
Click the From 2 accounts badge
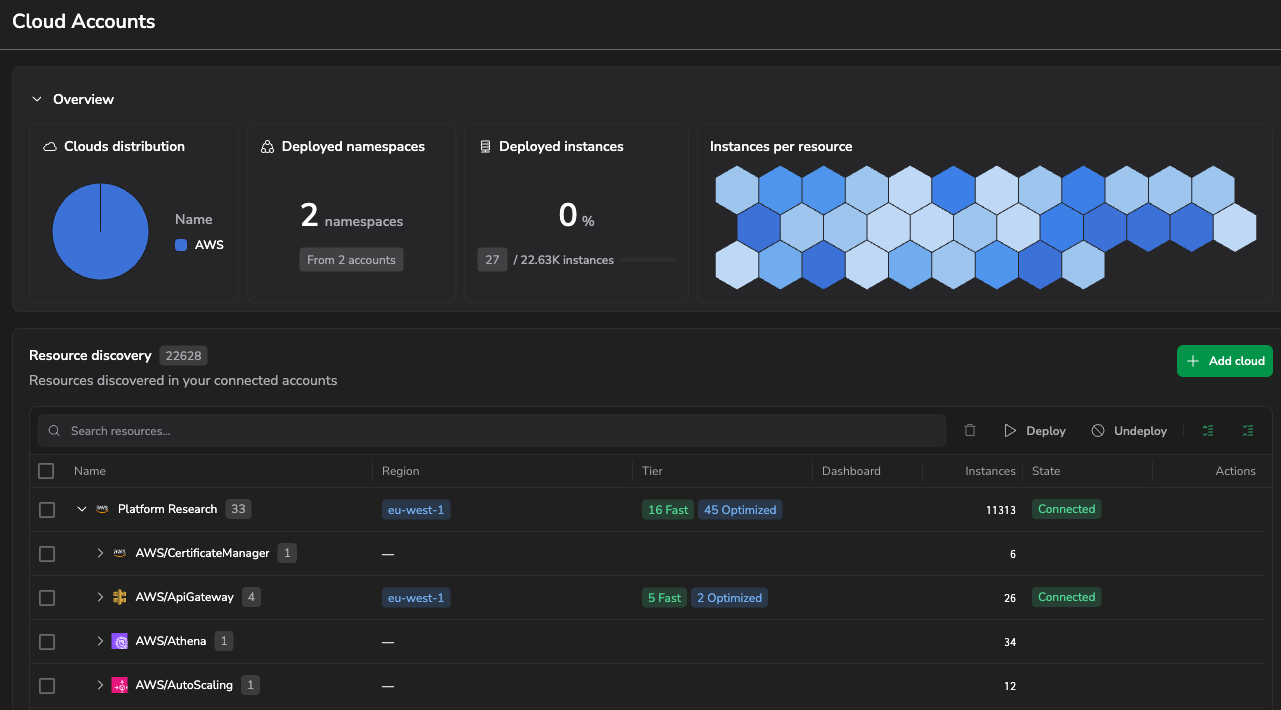[x=351, y=260]
